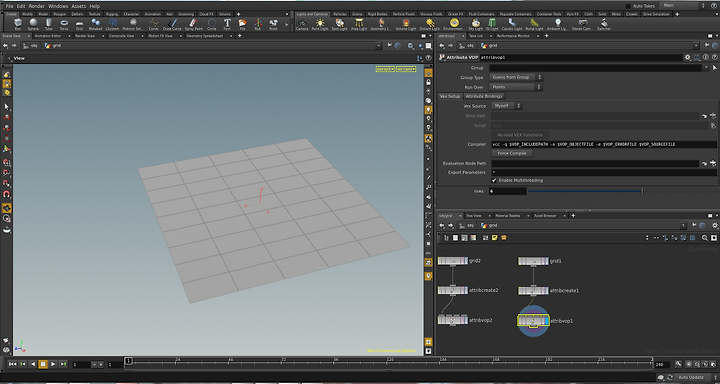The width and height of the screenshot is (720, 384).
Task: Click the rows value field
Action: [x=507, y=191]
